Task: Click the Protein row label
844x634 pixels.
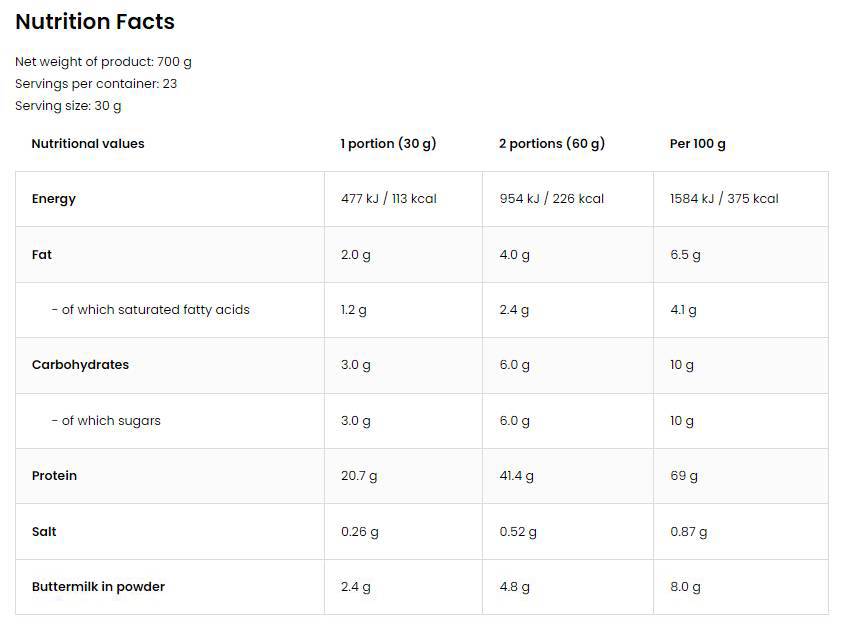Action: click(55, 476)
